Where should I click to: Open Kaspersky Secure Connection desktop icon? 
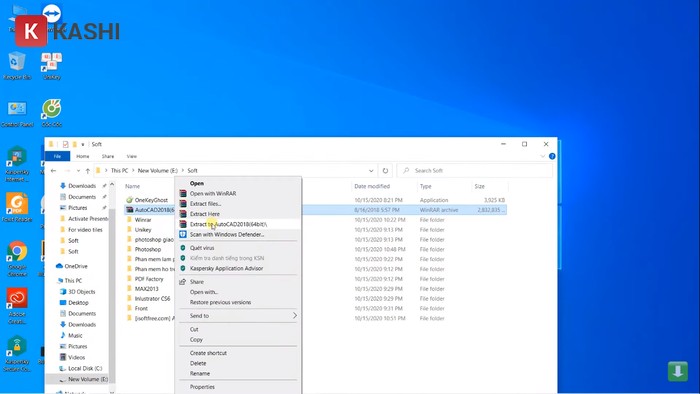pos(17,354)
